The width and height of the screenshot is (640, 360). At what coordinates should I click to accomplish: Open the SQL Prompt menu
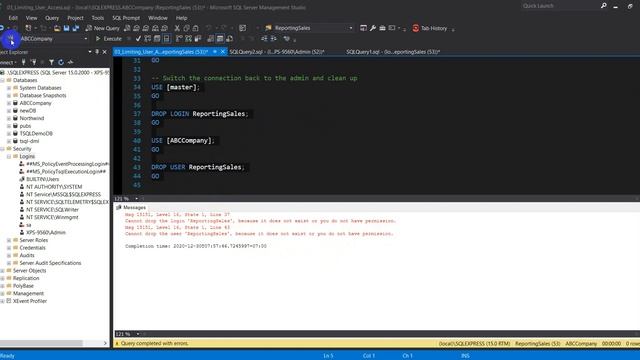[x=126, y=18]
